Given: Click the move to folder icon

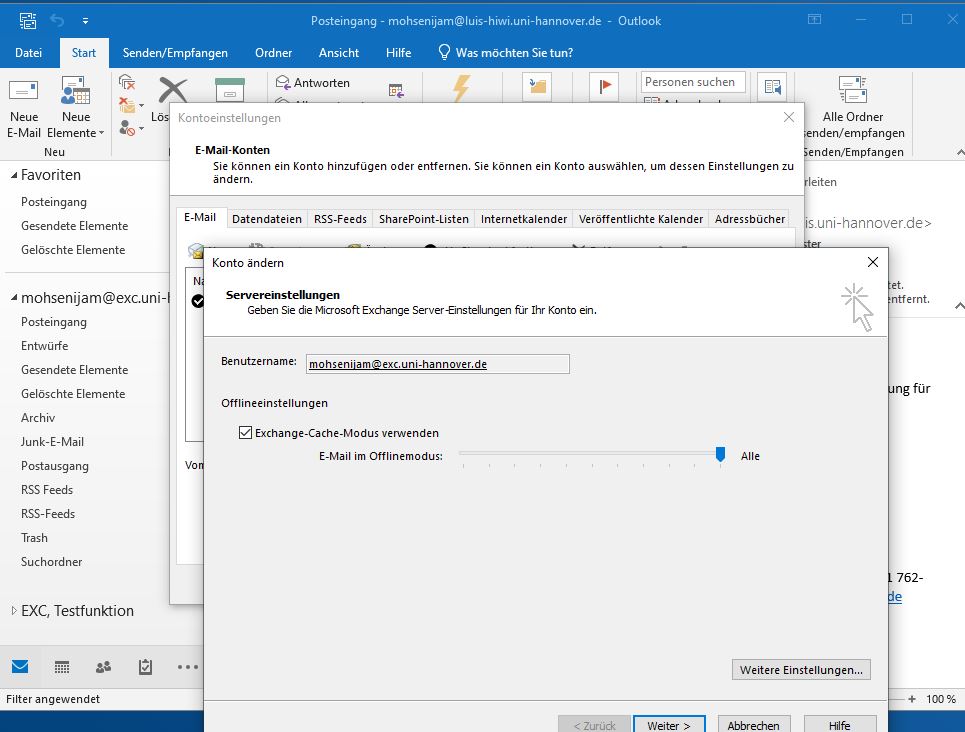Looking at the screenshot, I should pyautogui.click(x=537, y=86).
